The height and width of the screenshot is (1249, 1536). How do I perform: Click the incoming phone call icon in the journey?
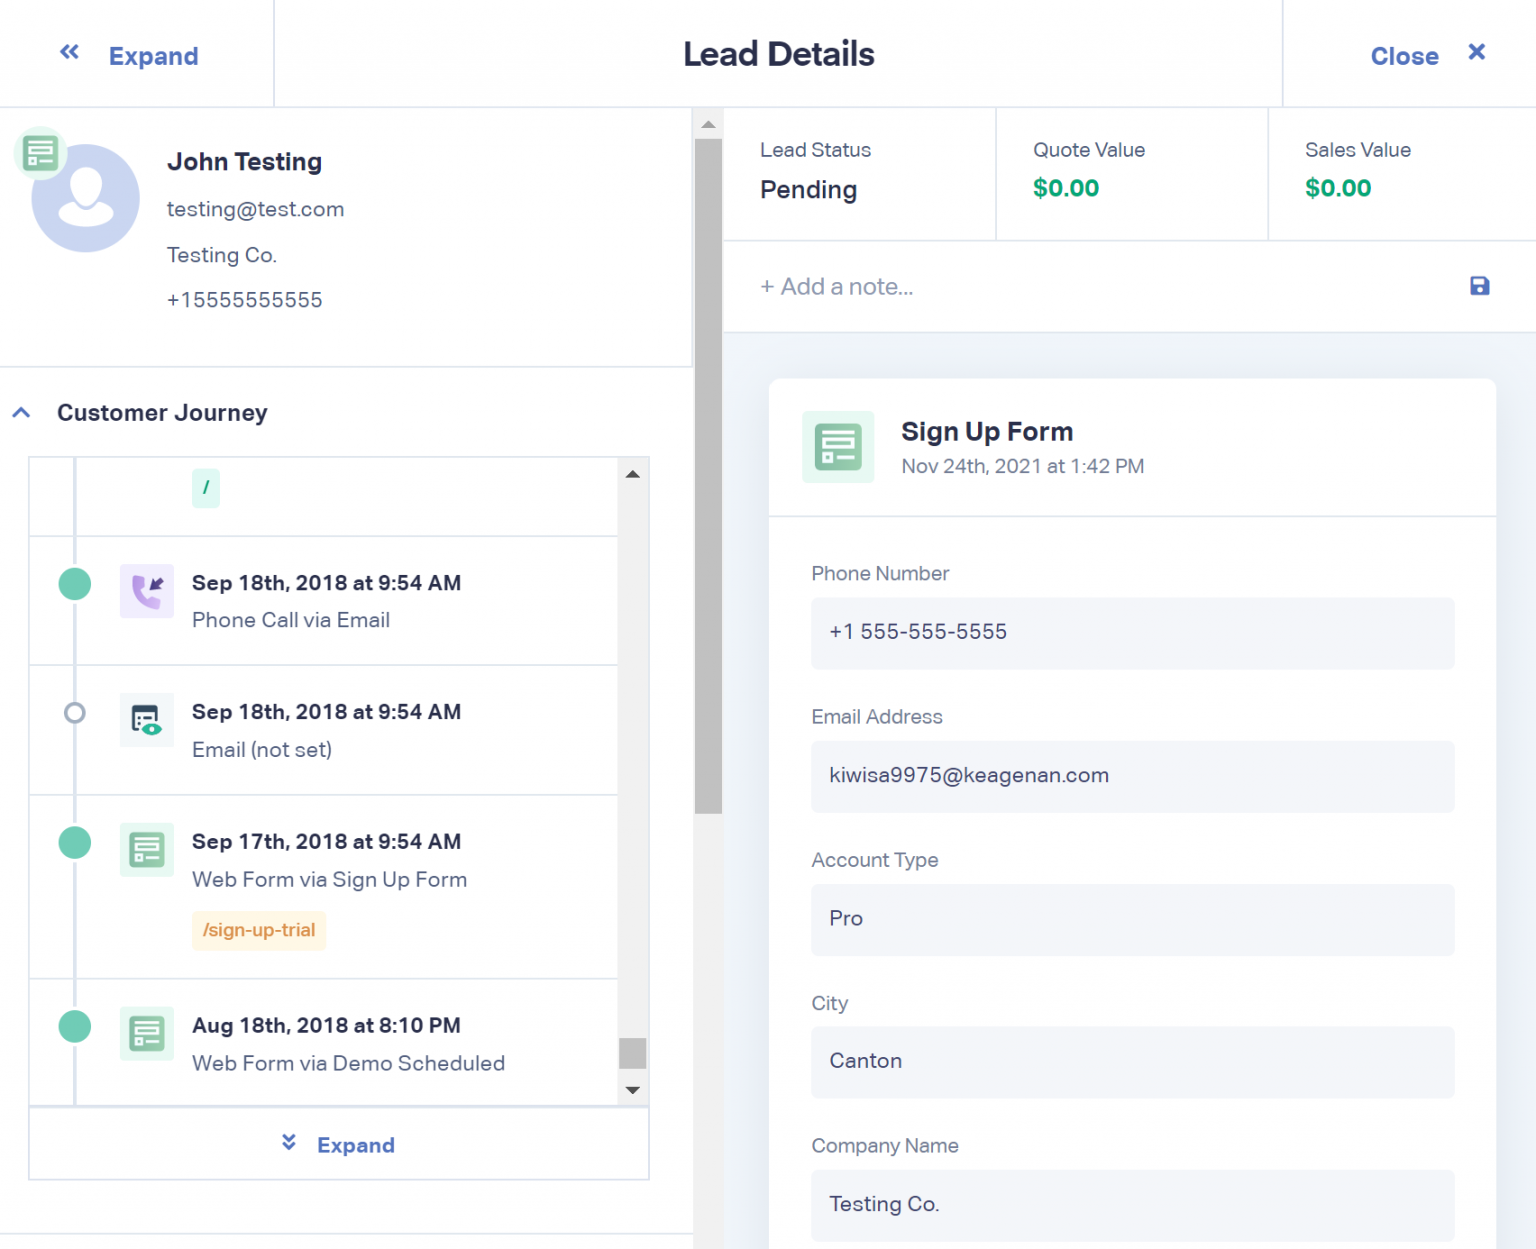click(x=146, y=591)
